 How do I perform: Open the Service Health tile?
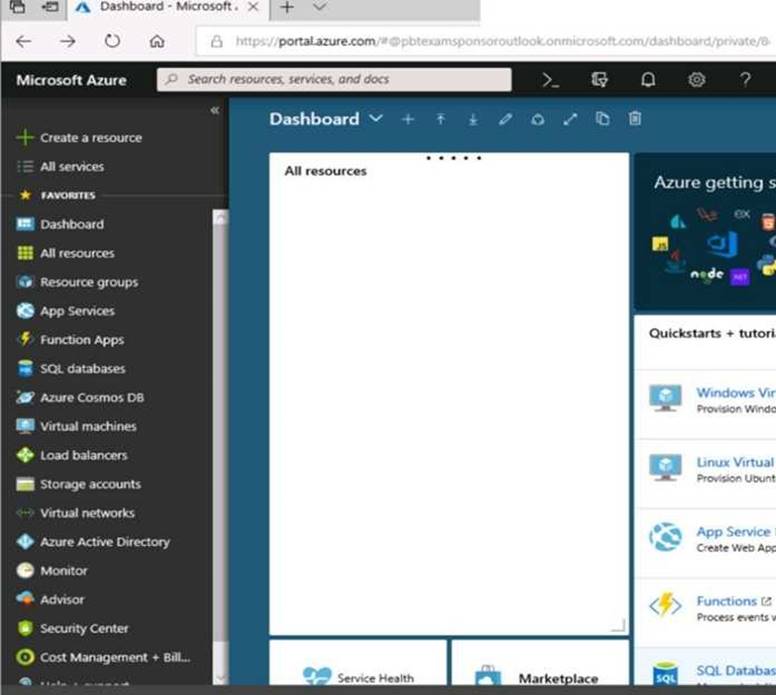coord(358,663)
